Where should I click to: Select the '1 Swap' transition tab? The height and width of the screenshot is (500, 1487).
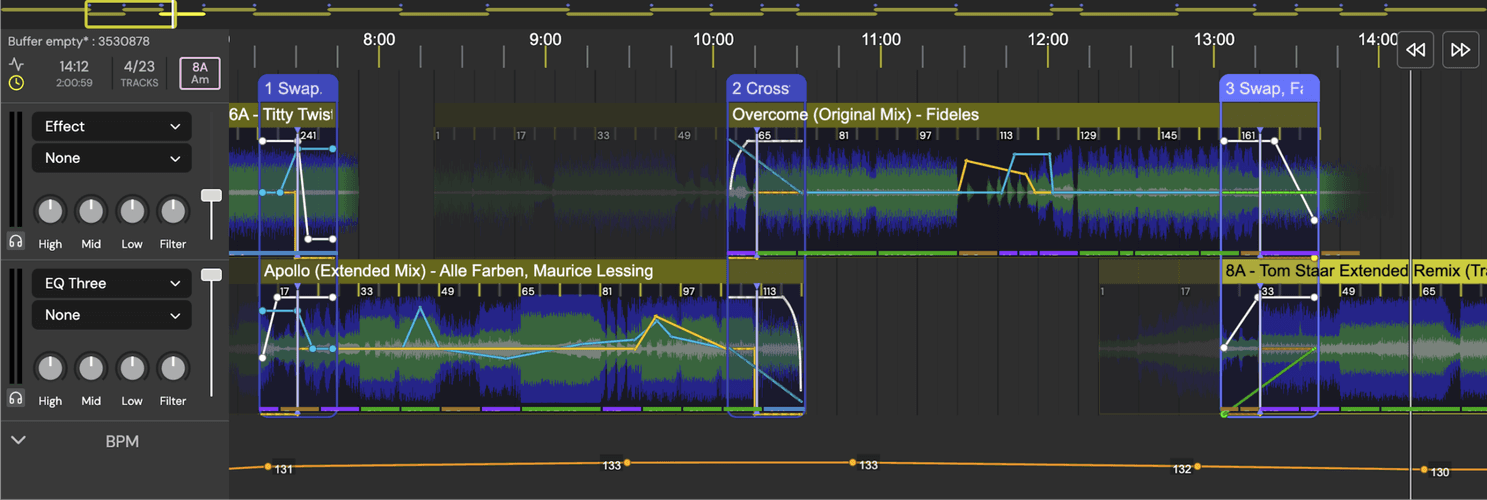(297, 89)
